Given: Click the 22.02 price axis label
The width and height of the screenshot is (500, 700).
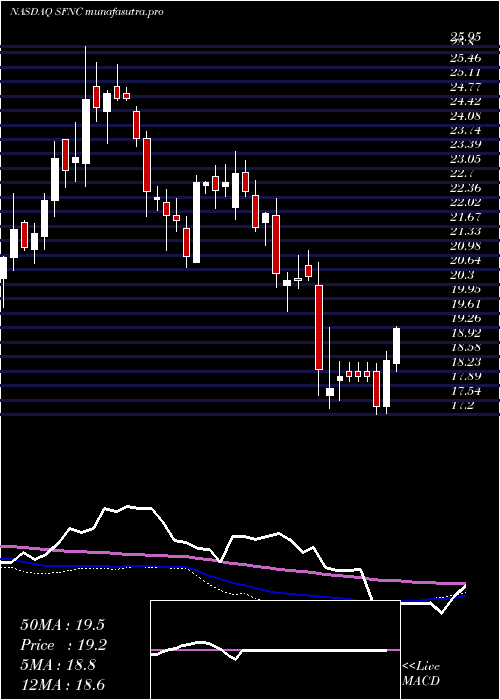Looking at the screenshot, I should coord(466,202).
